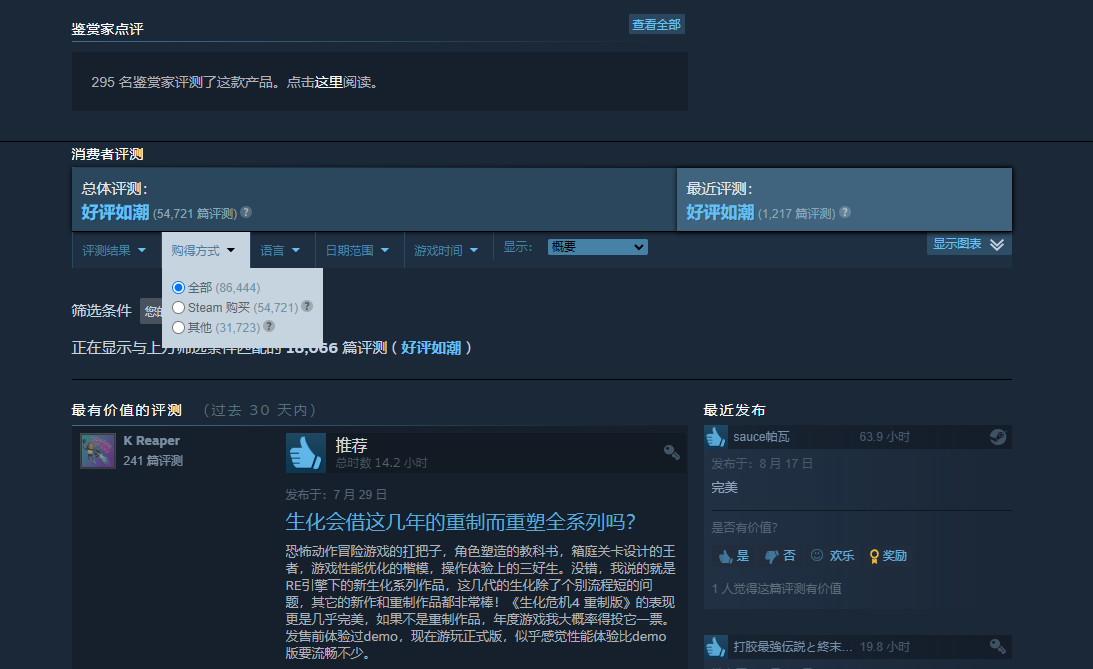Click the help icon beside 其他 option
1093x669 pixels.
[x=269, y=326]
